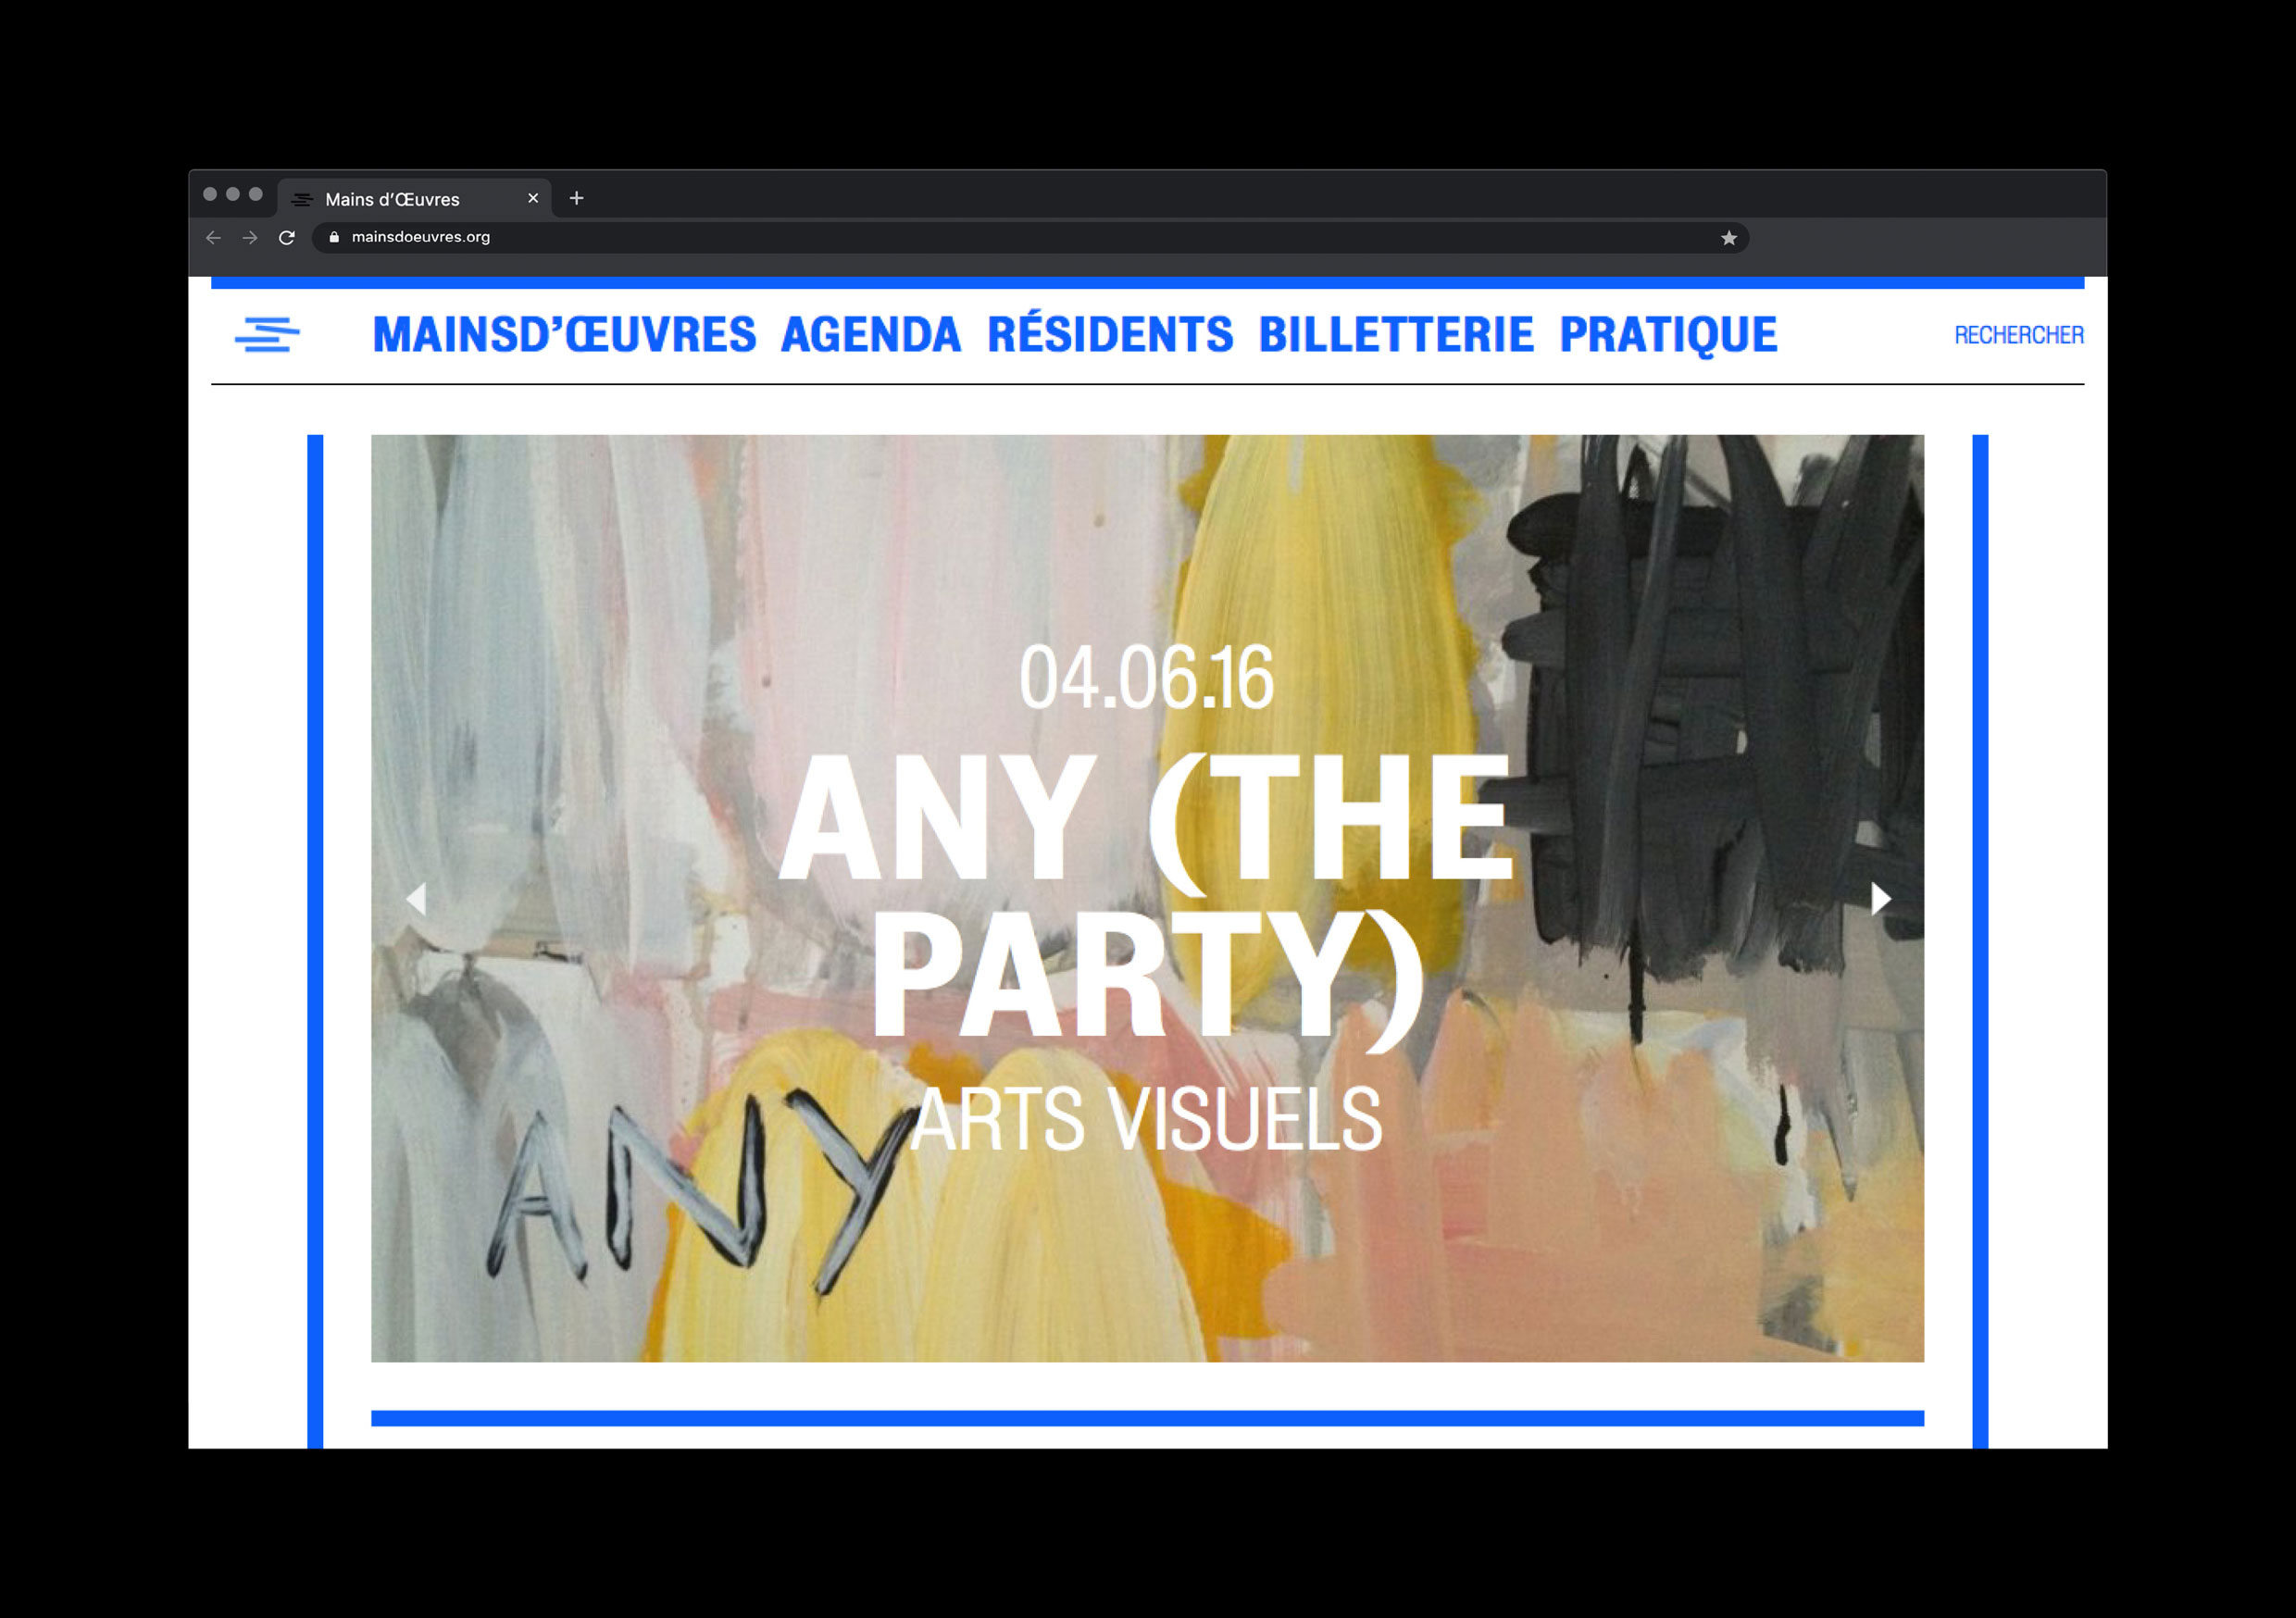The image size is (2296, 1618).
Task: Click MAINSD'ŒUVRES home link
Action: [x=564, y=335]
